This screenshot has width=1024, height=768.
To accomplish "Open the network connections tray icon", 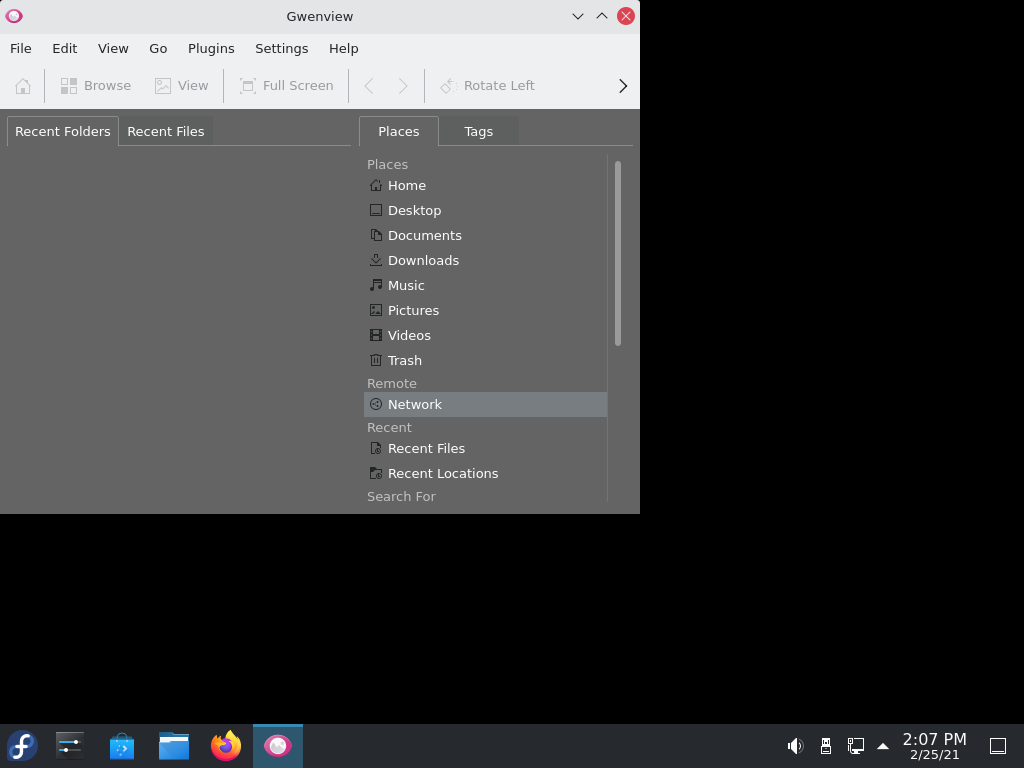I will tap(856, 746).
